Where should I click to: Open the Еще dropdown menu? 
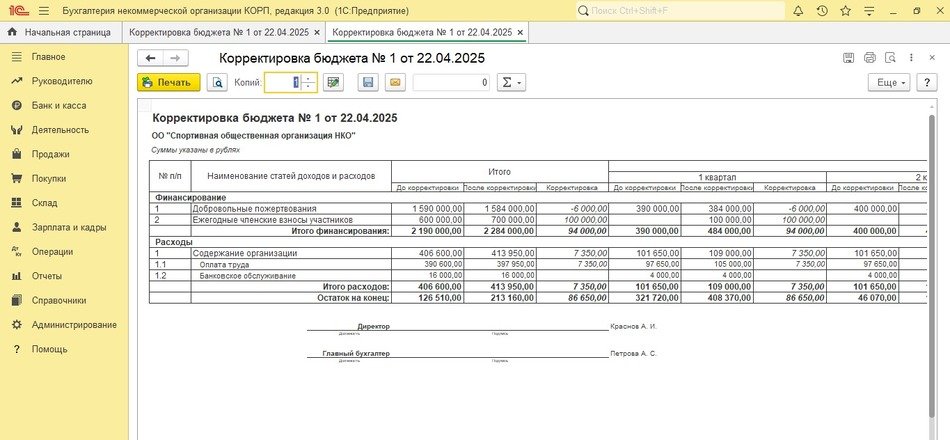pos(887,83)
